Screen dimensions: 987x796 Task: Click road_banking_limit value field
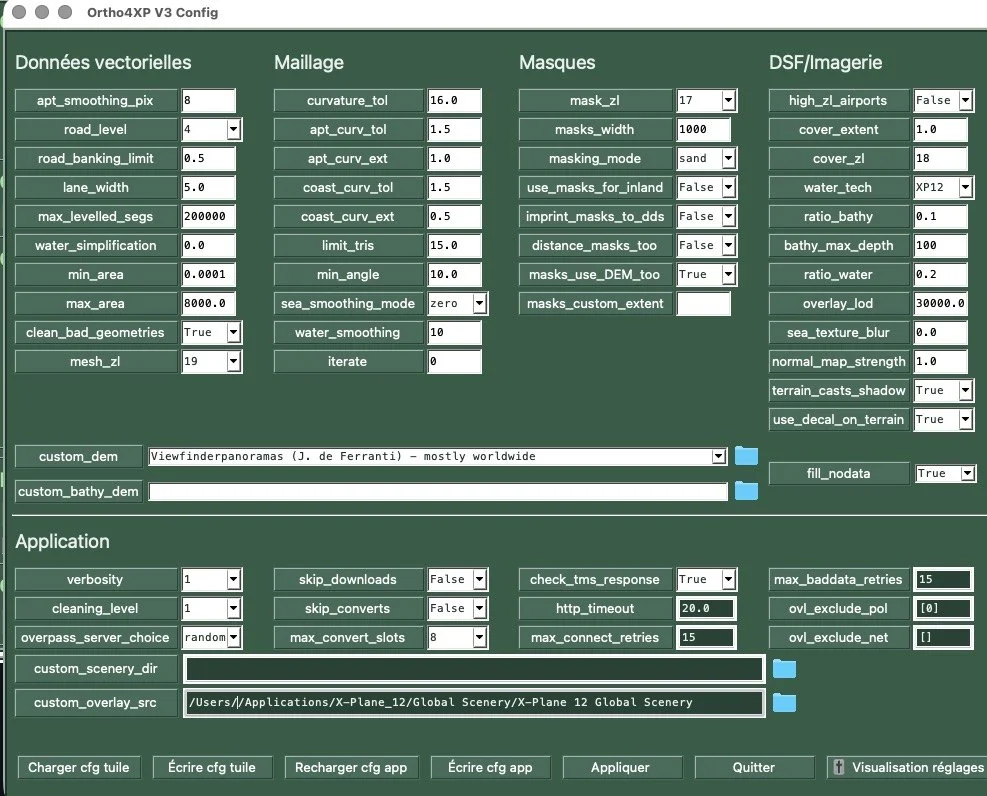pos(208,158)
